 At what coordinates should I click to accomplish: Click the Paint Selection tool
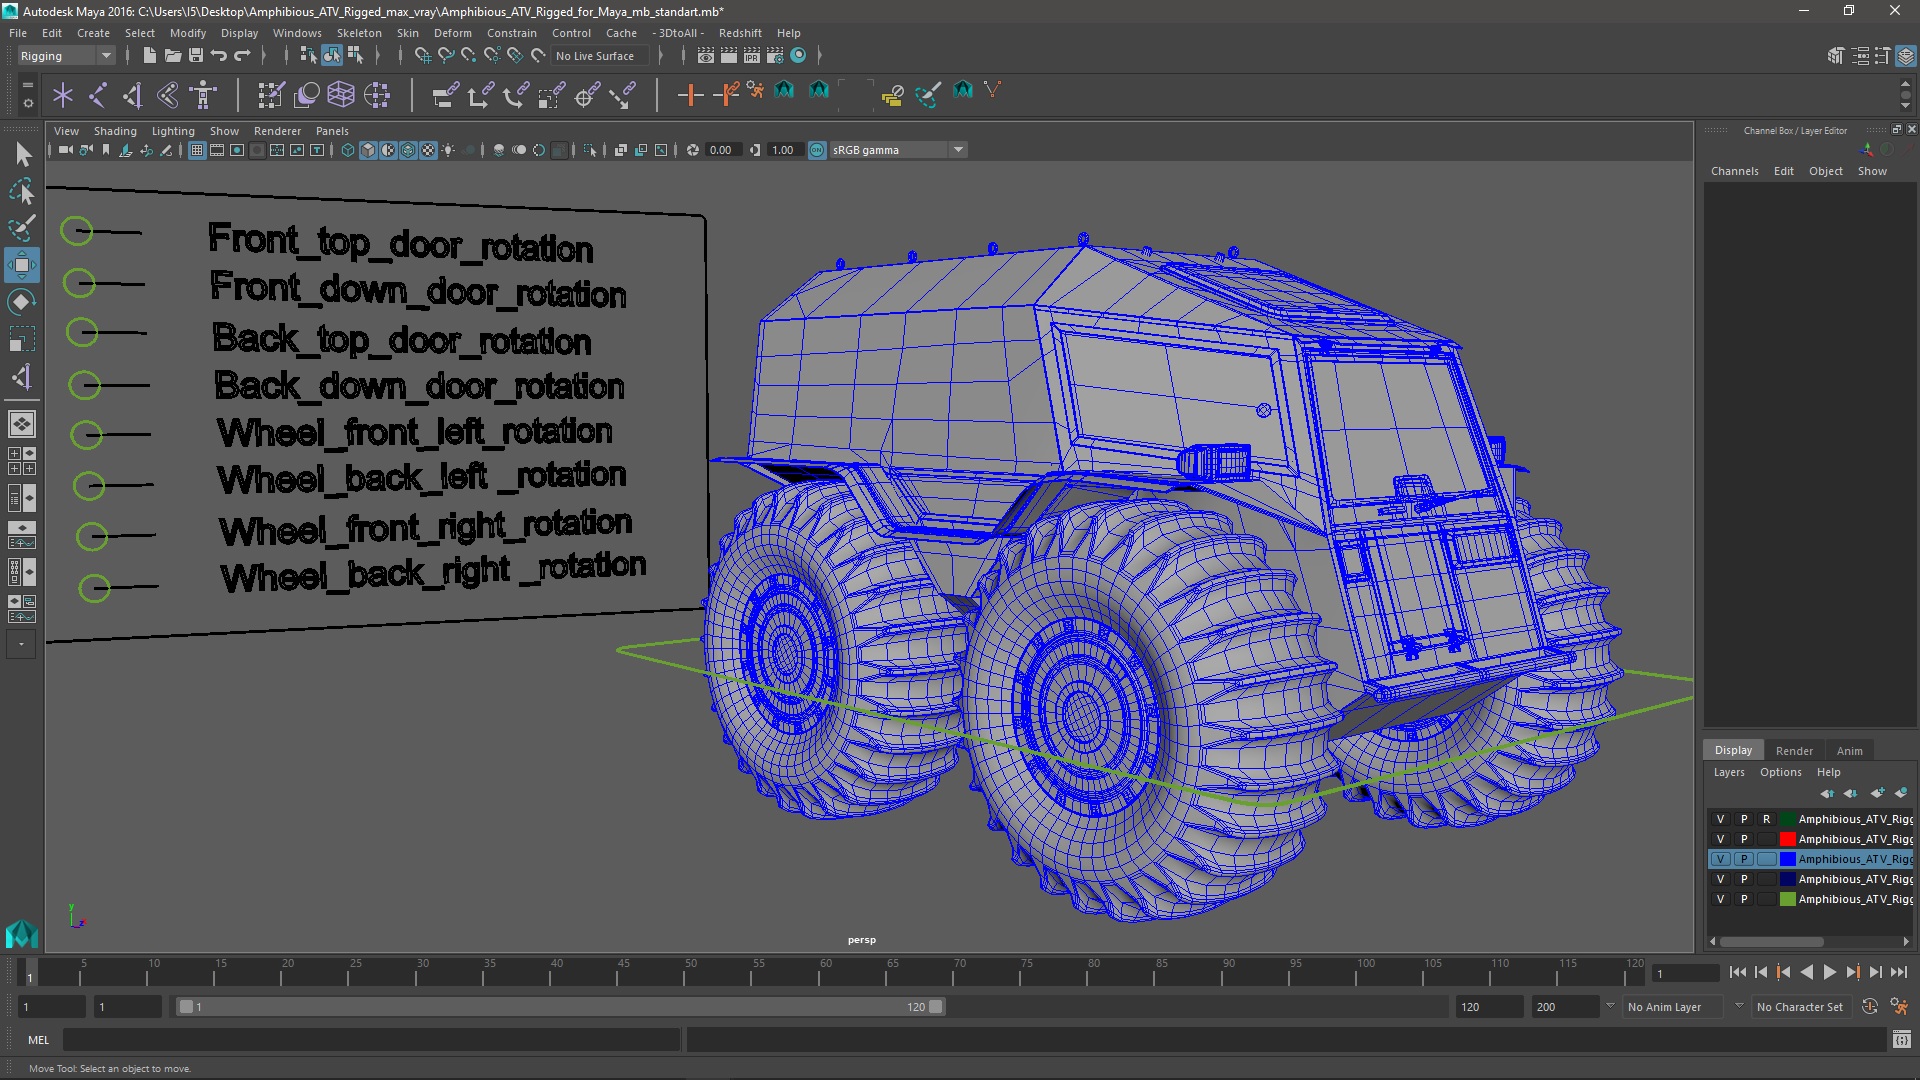(21, 228)
